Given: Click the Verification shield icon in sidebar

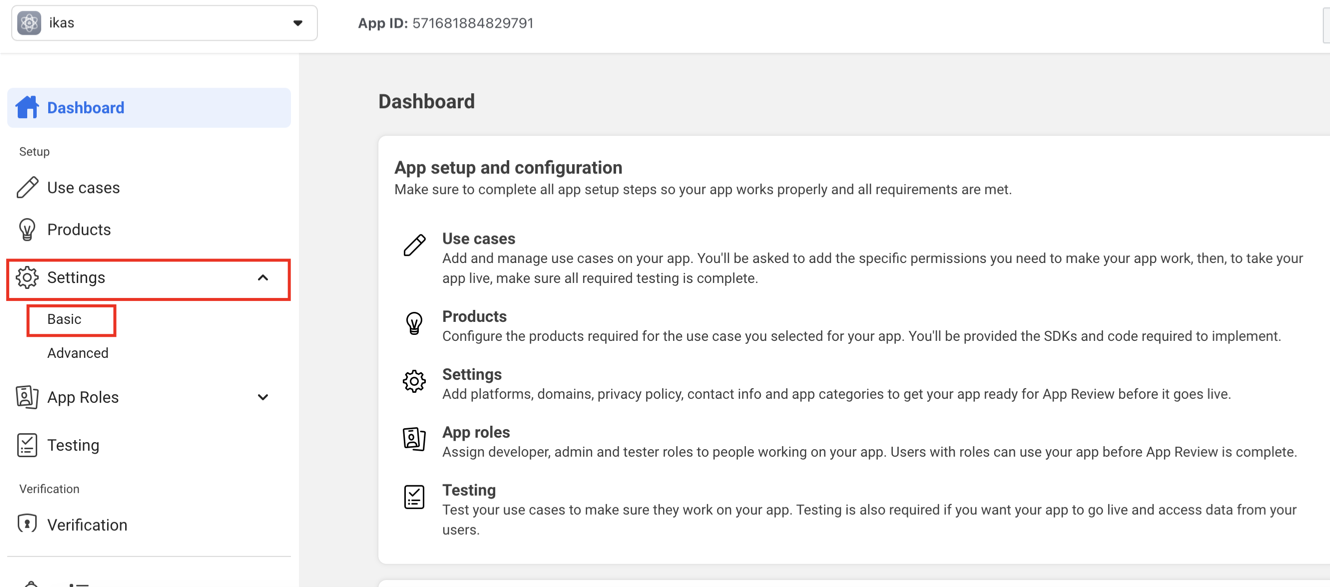Looking at the screenshot, I should 27,524.
